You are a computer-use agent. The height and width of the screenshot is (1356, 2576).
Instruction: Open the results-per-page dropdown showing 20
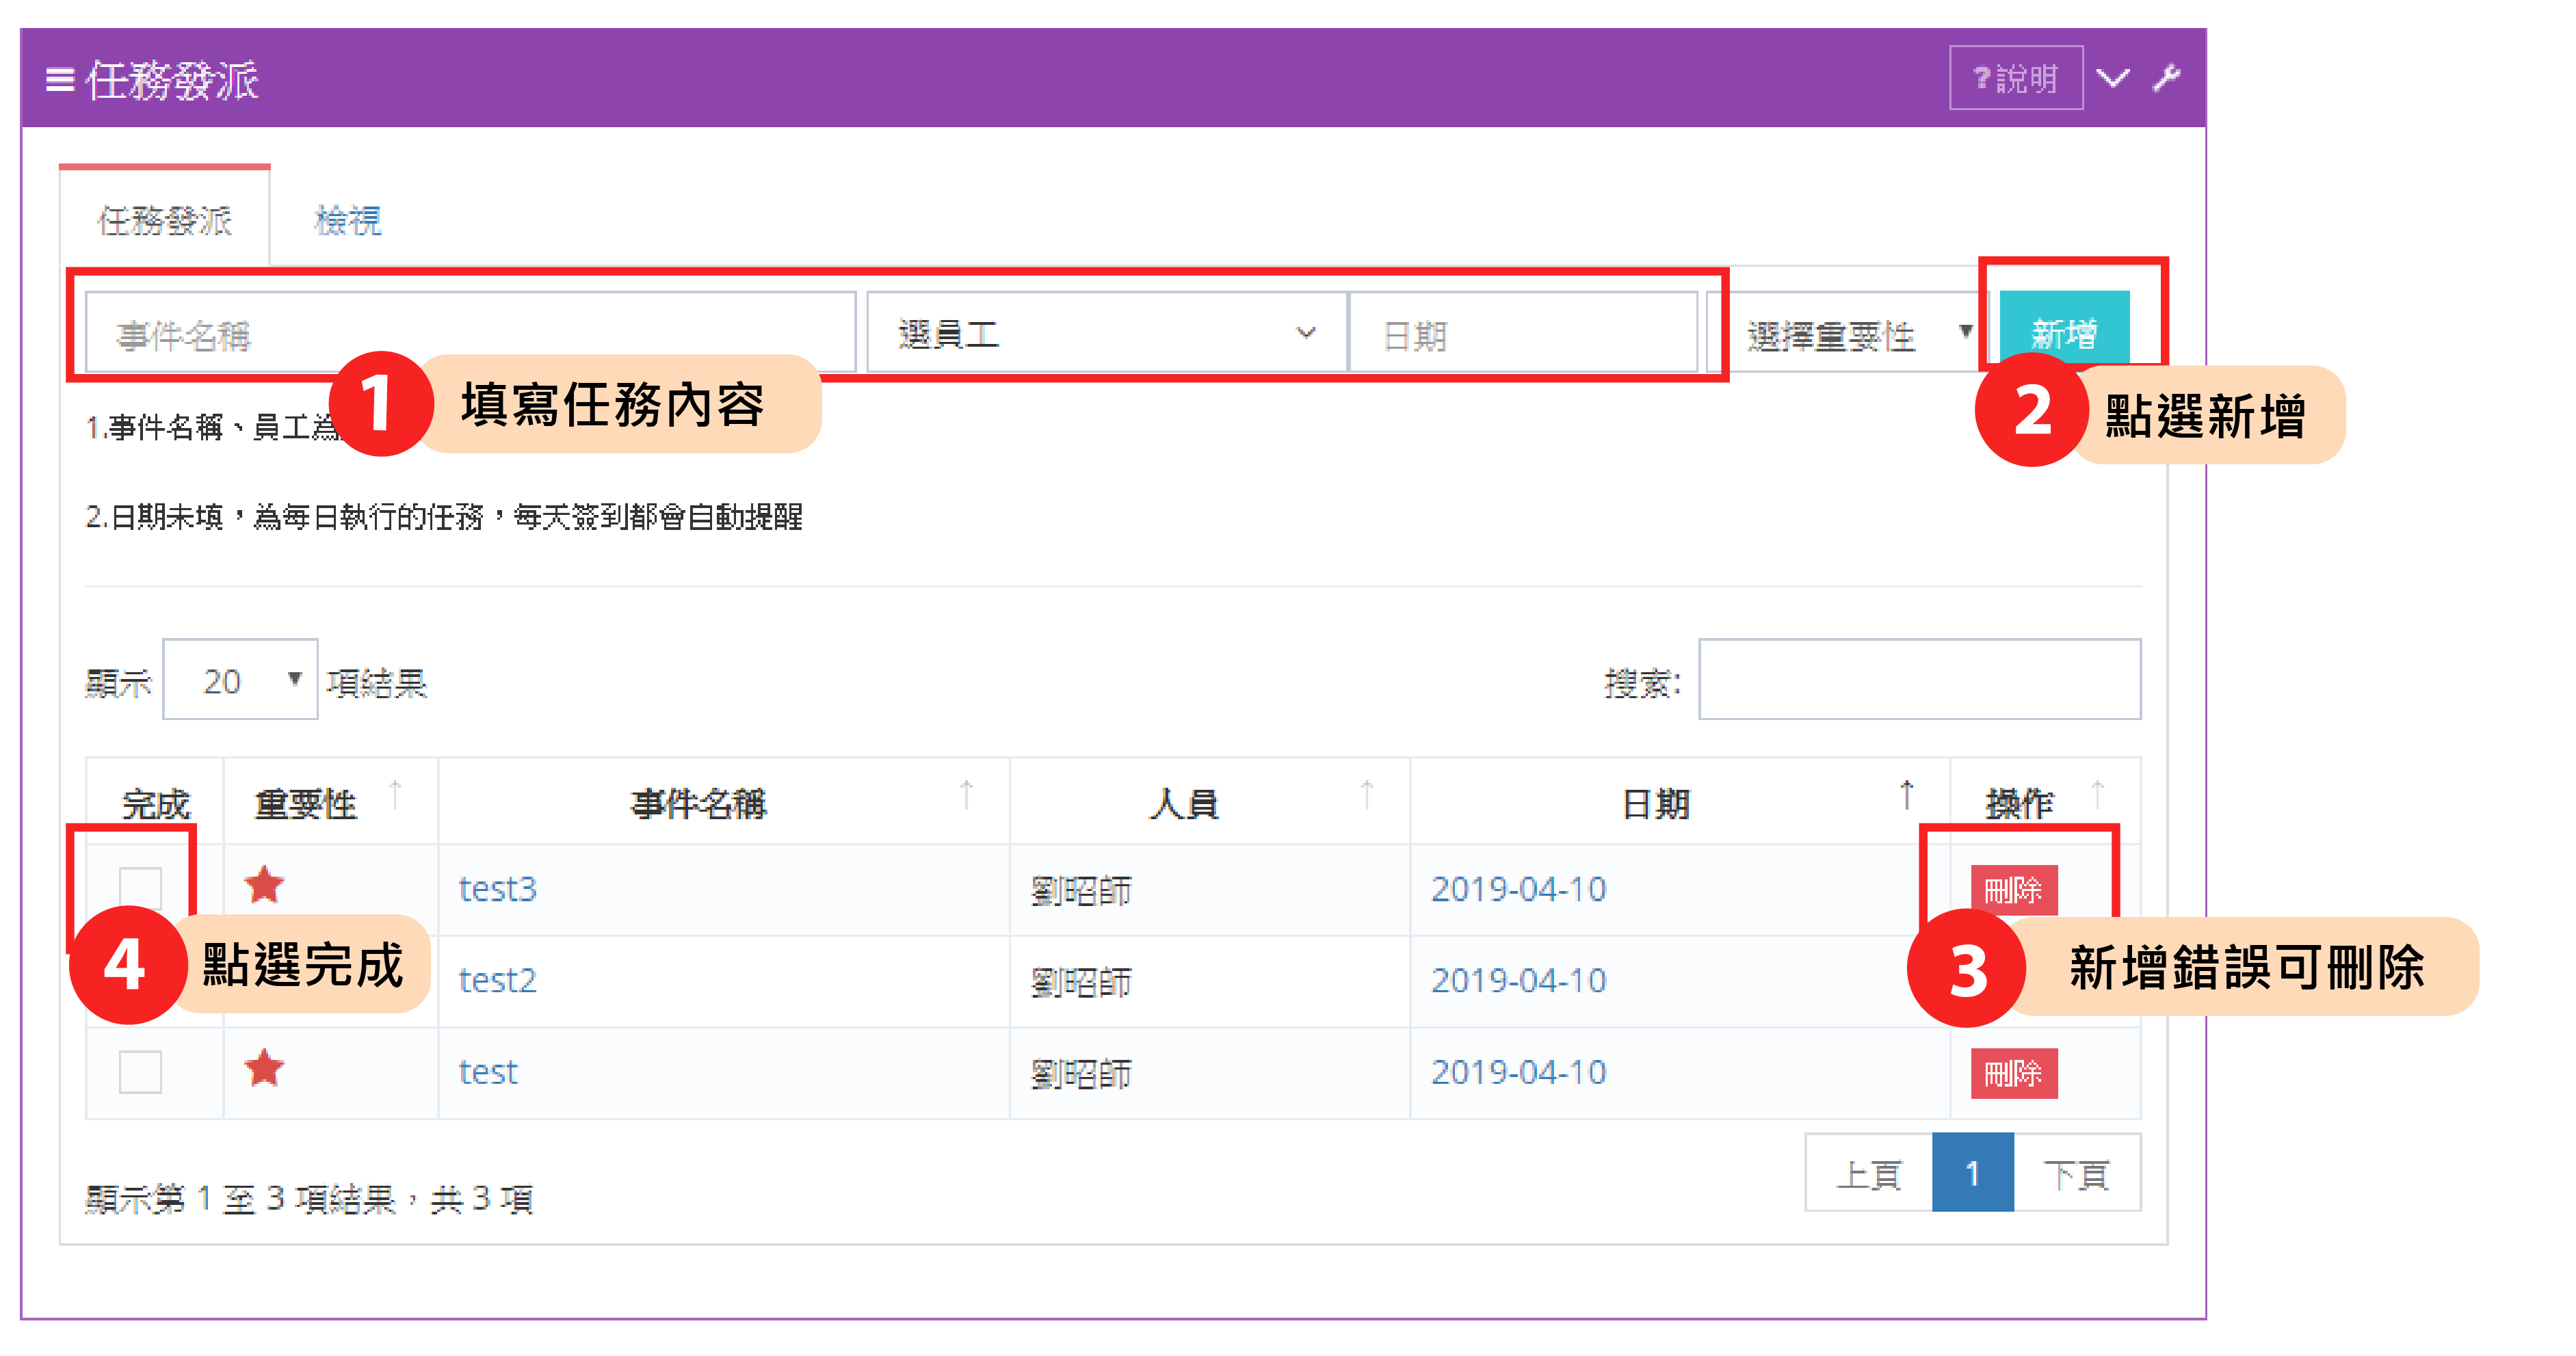[240, 680]
